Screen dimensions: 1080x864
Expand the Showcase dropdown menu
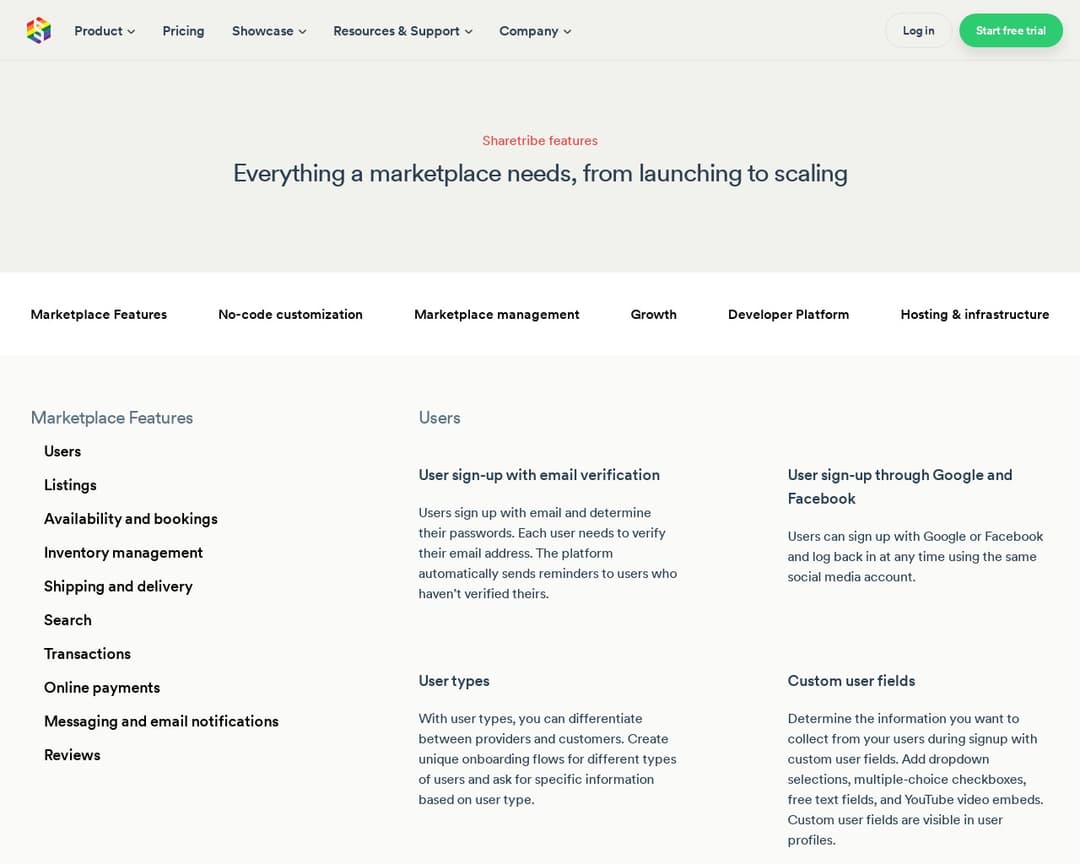pos(269,31)
